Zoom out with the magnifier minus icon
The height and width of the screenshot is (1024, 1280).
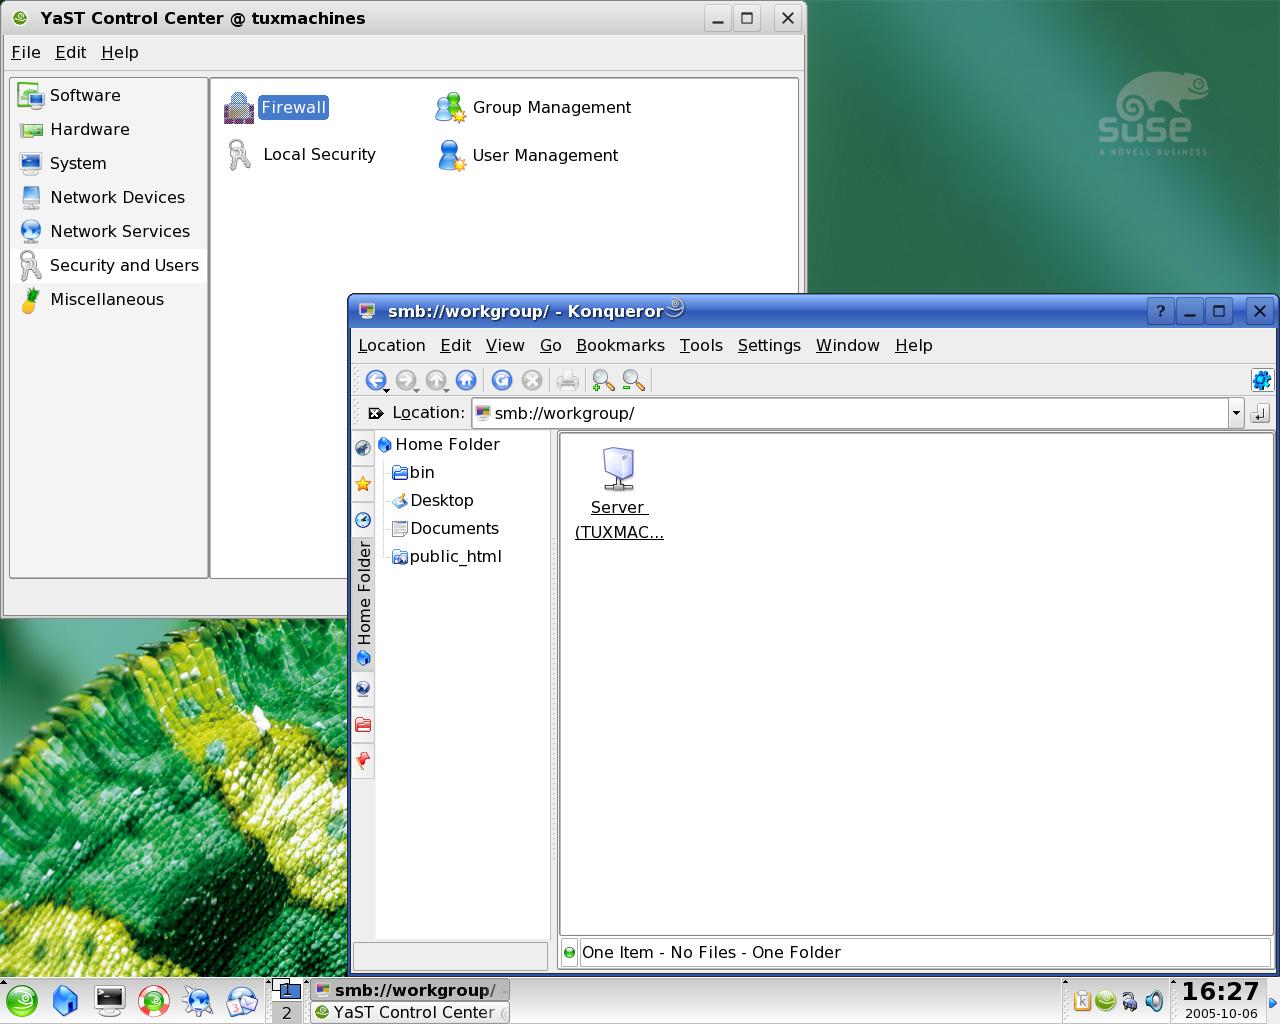pos(633,380)
